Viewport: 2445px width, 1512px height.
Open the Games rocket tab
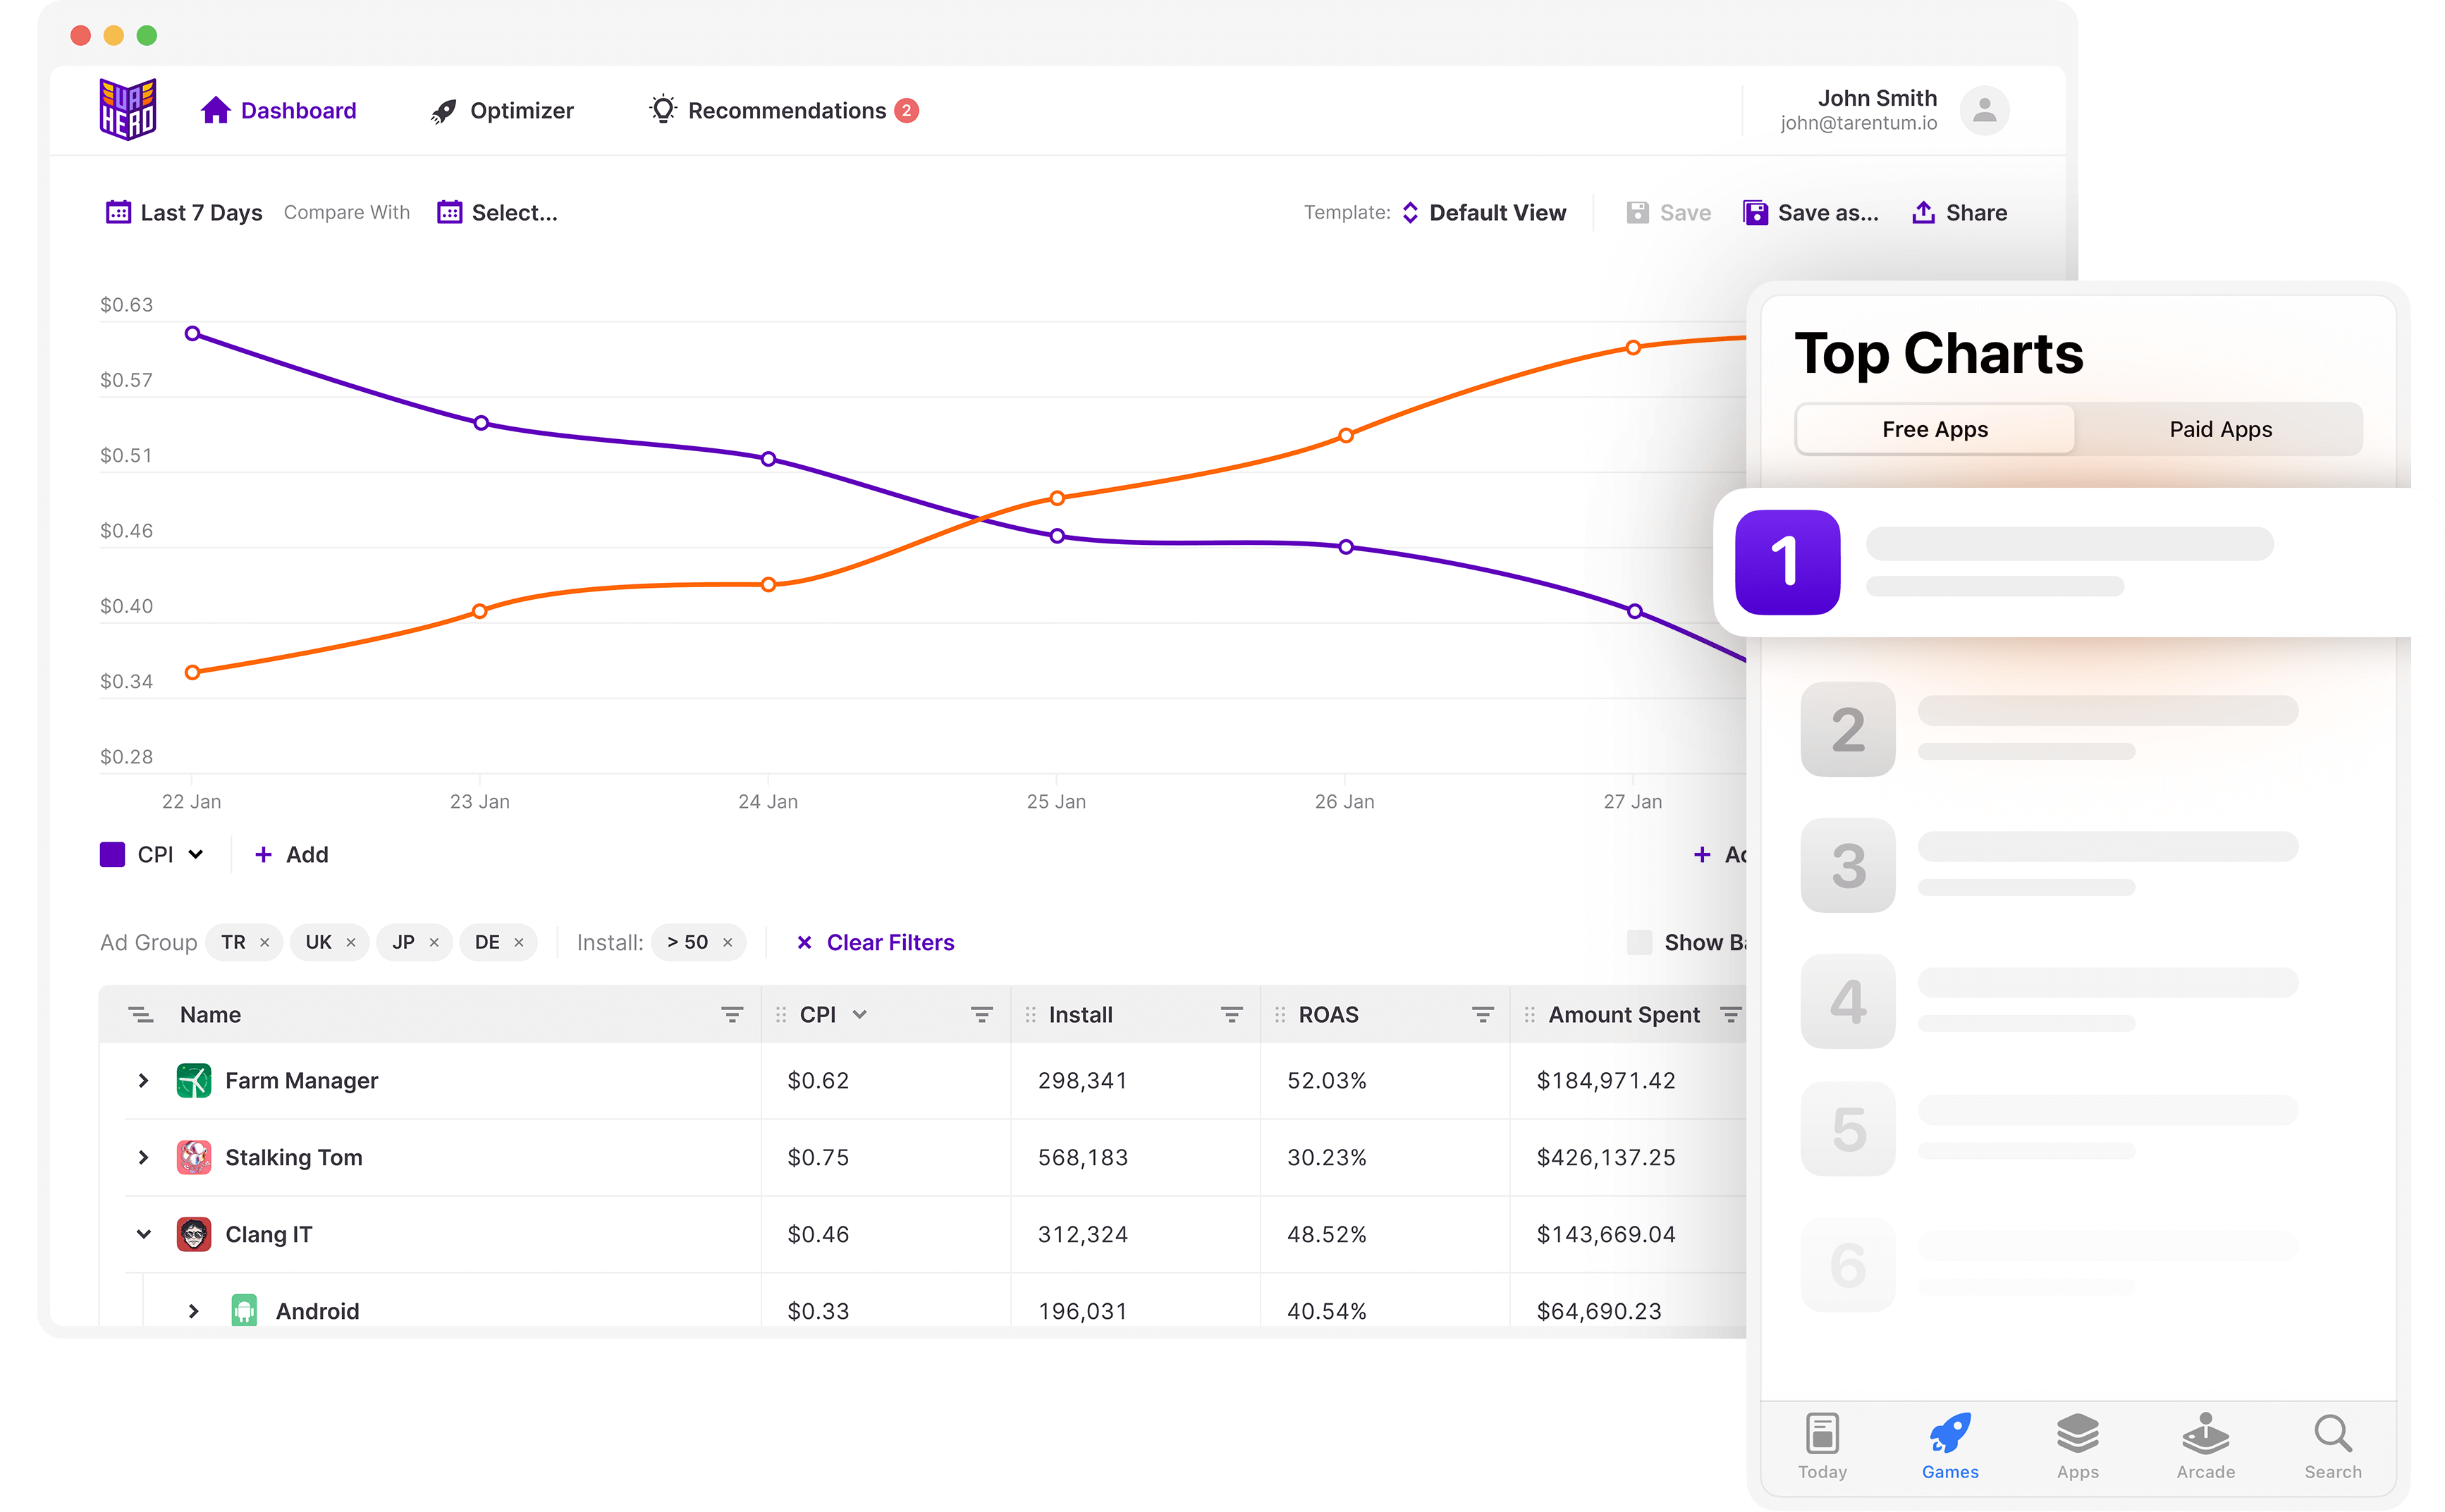coord(1950,1445)
